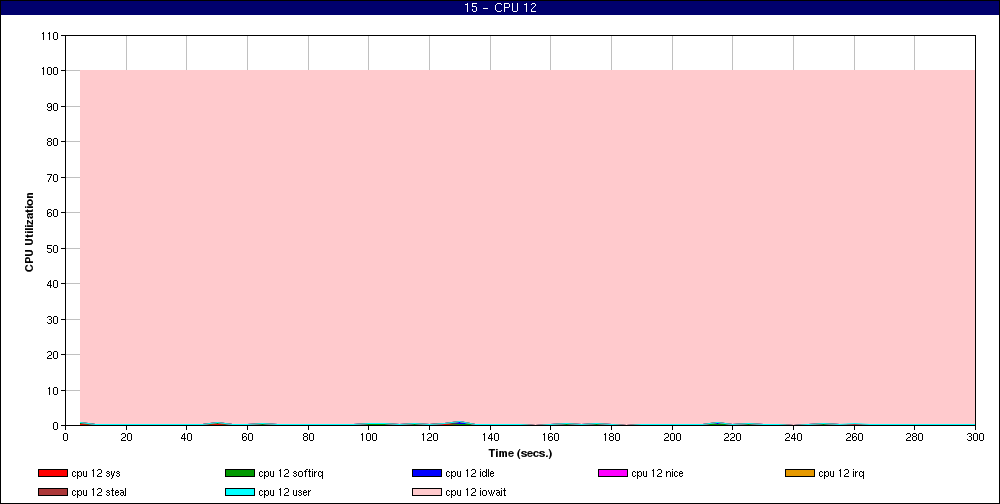Click the brown cpu 12 steal swatch

click(x=53, y=493)
